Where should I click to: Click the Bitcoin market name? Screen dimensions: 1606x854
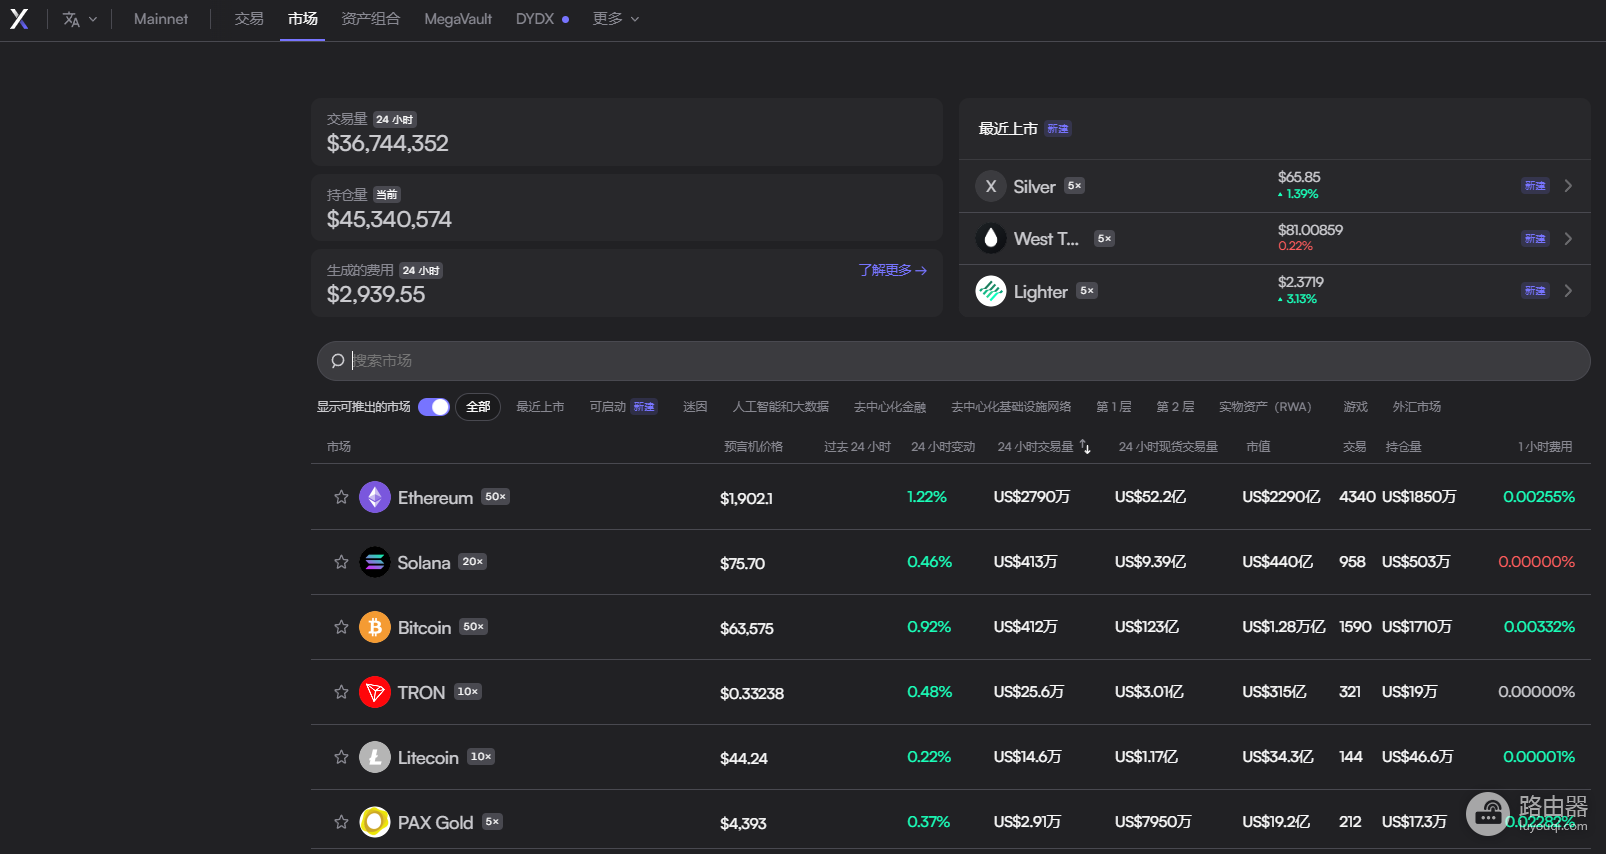424,628
